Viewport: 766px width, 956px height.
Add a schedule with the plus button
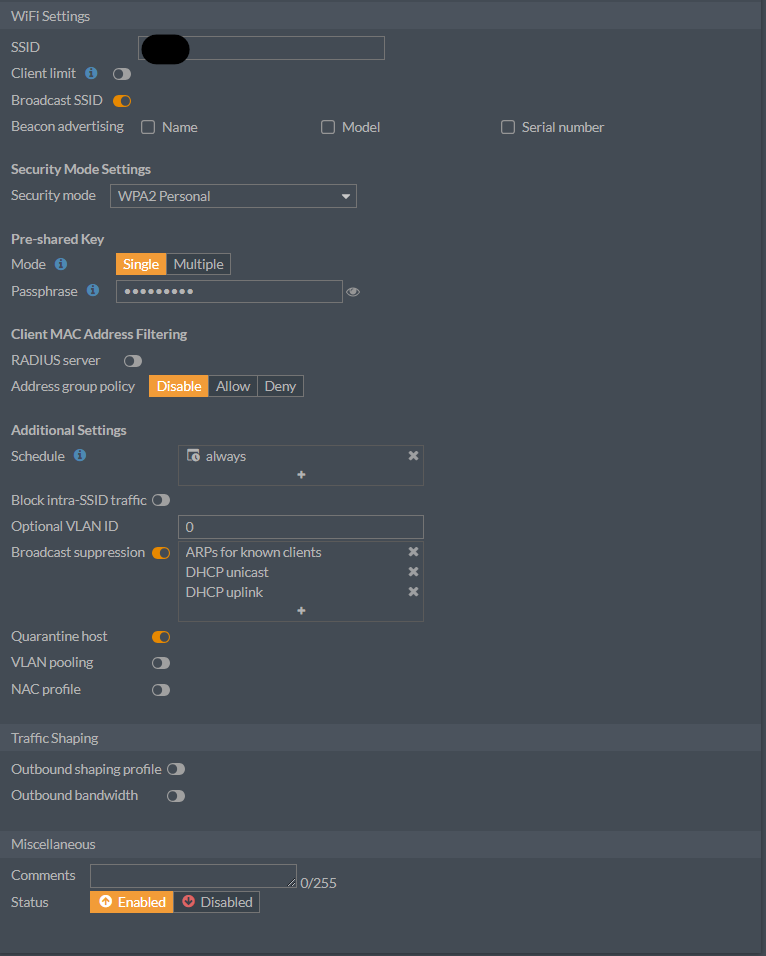click(x=301, y=475)
